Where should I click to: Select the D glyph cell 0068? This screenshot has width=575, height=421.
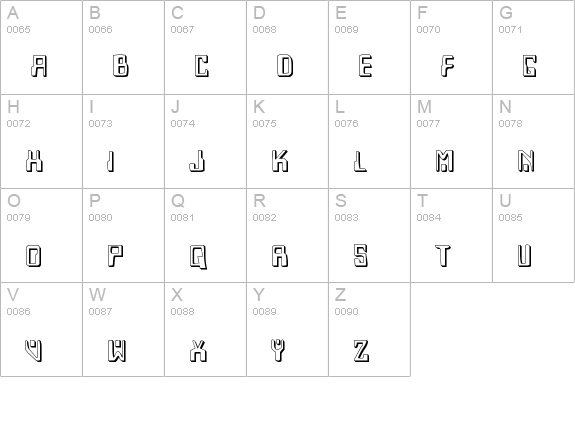[288, 47]
